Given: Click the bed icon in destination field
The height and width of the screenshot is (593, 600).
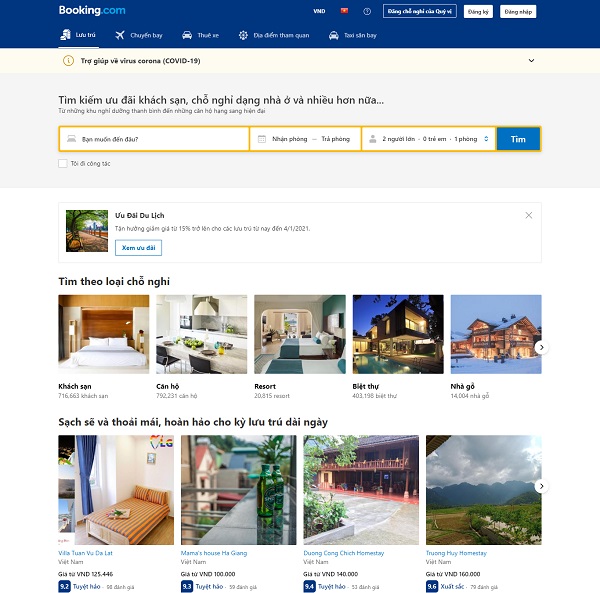Looking at the screenshot, I should (72, 139).
